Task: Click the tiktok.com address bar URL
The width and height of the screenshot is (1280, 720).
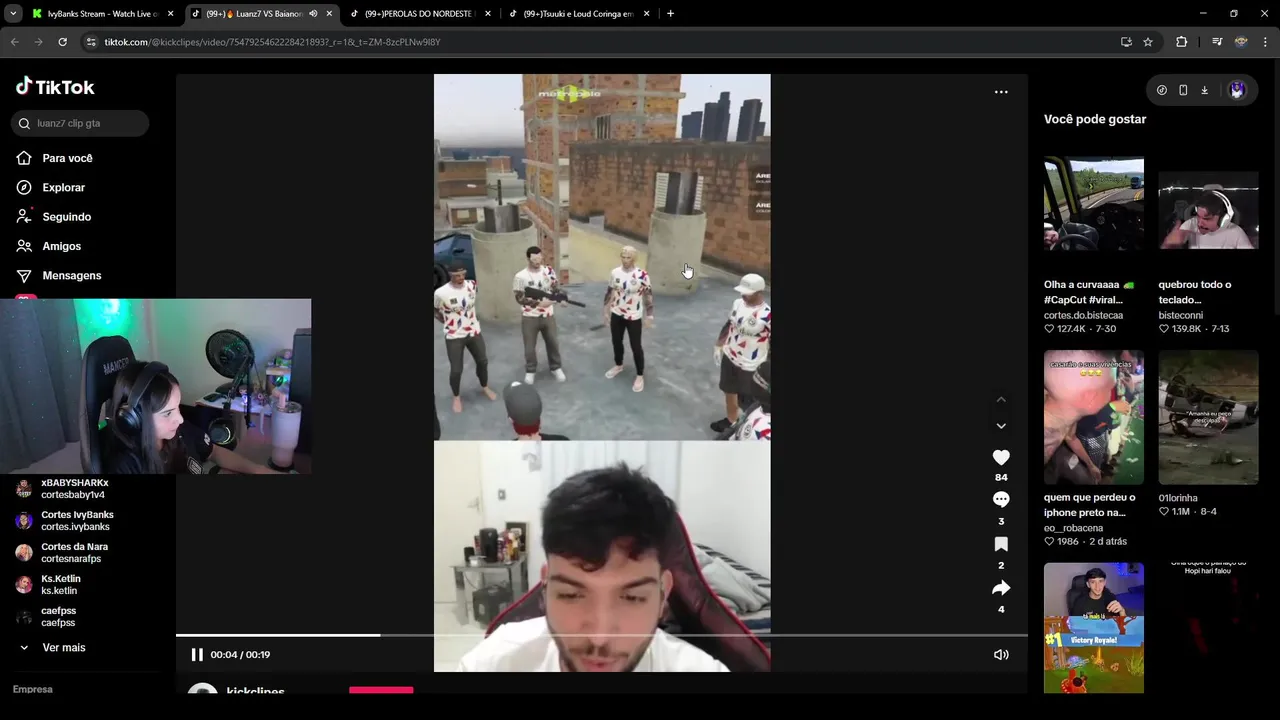Action: click(272, 42)
